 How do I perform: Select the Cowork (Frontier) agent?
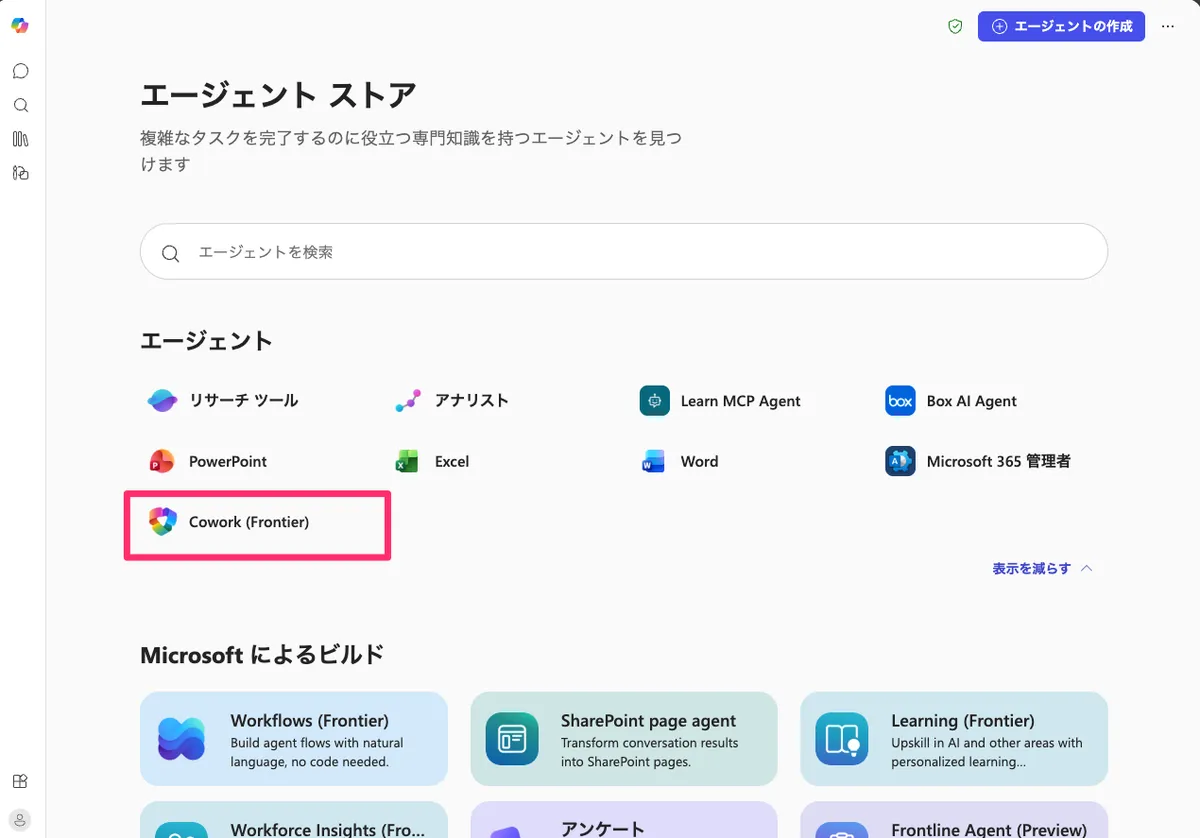pos(249,522)
